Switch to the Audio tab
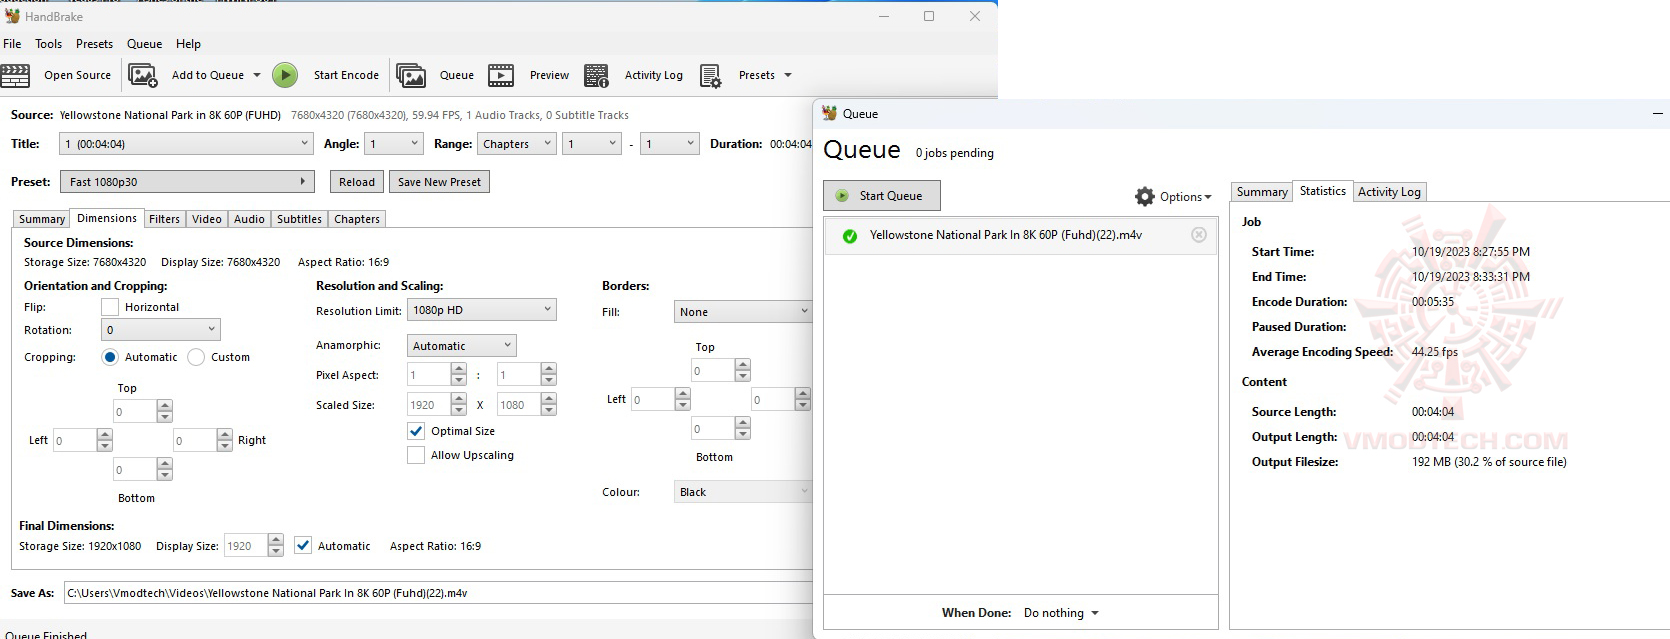The image size is (1670, 639). tap(250, 219)
